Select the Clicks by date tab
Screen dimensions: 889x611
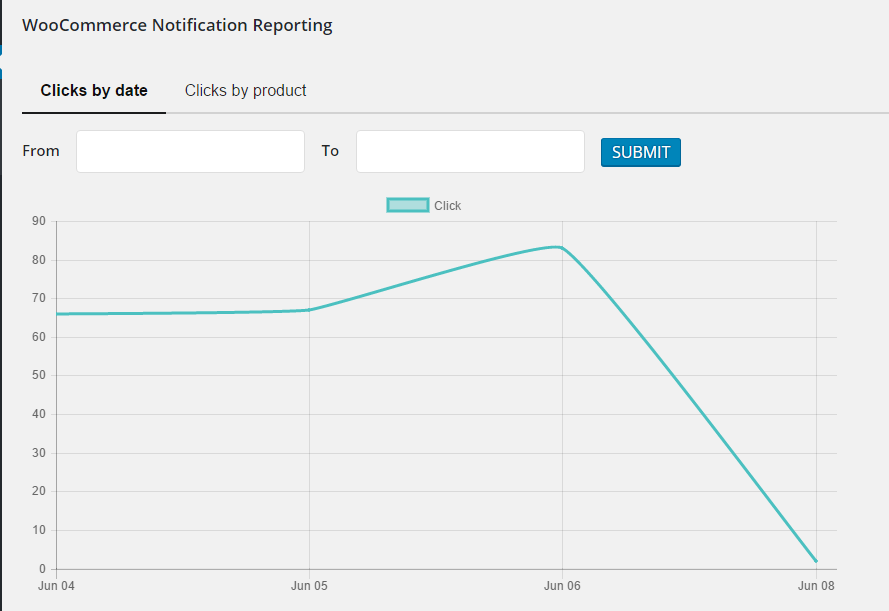(x=94, y=91)
